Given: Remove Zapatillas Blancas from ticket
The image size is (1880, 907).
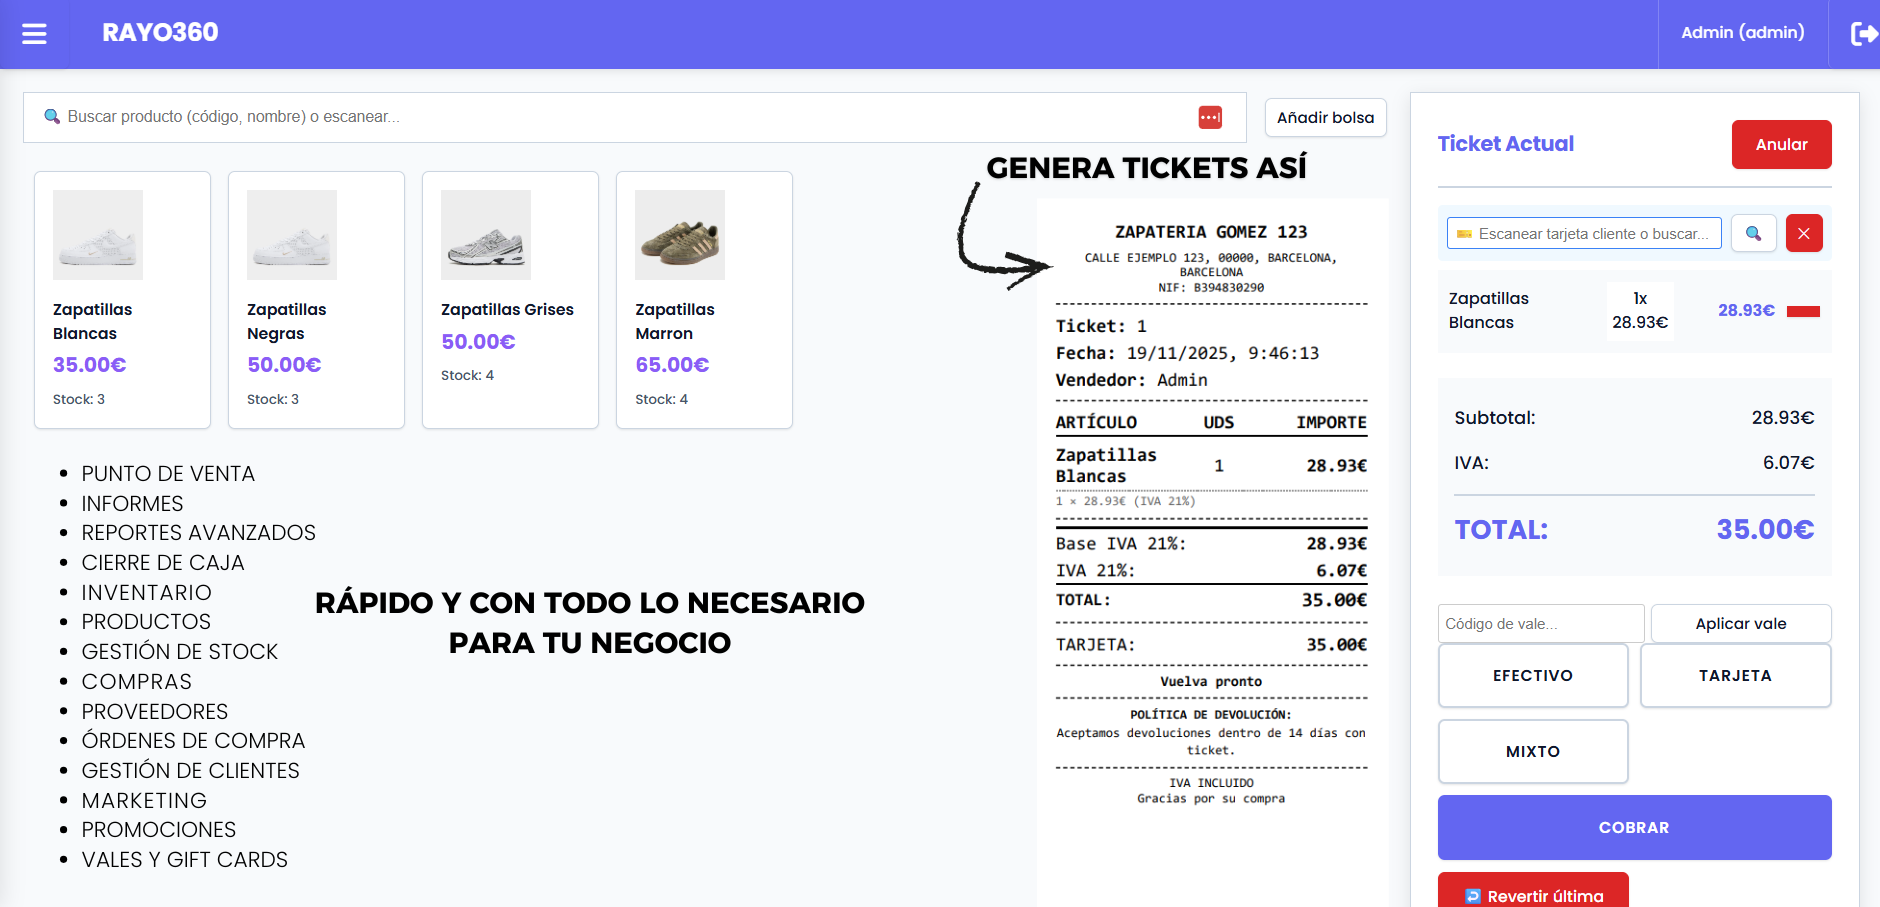Looking at the screenshot, I should coord(1803,311).
